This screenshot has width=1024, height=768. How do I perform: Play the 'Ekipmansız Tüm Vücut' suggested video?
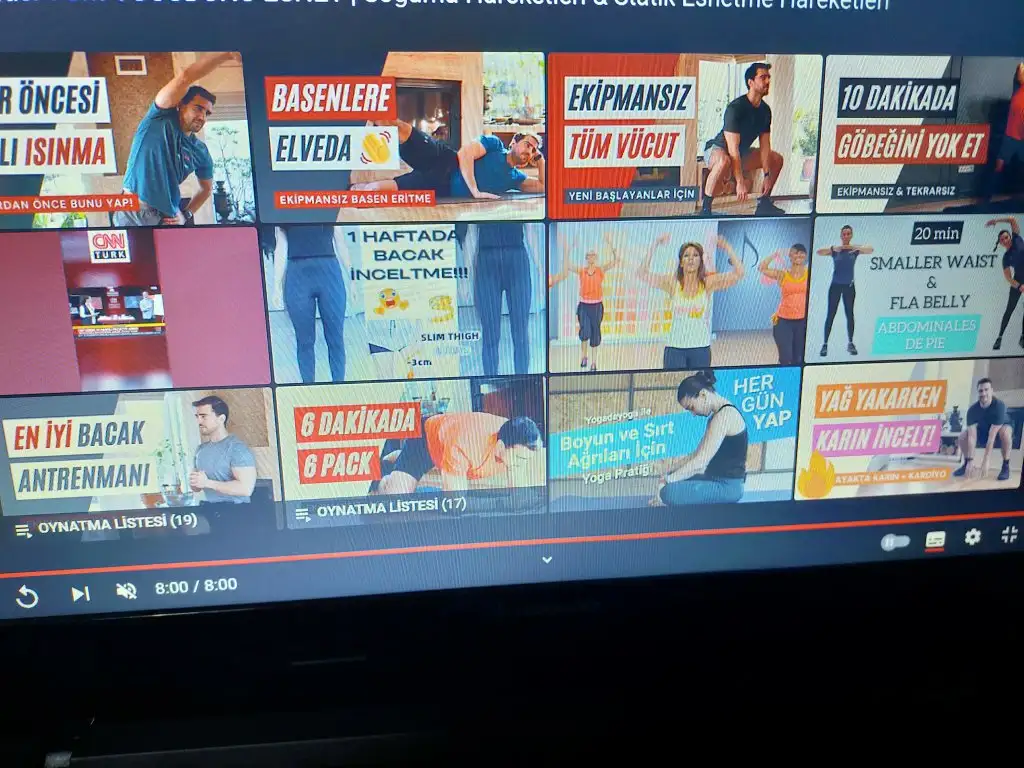(x=683, y=135)
